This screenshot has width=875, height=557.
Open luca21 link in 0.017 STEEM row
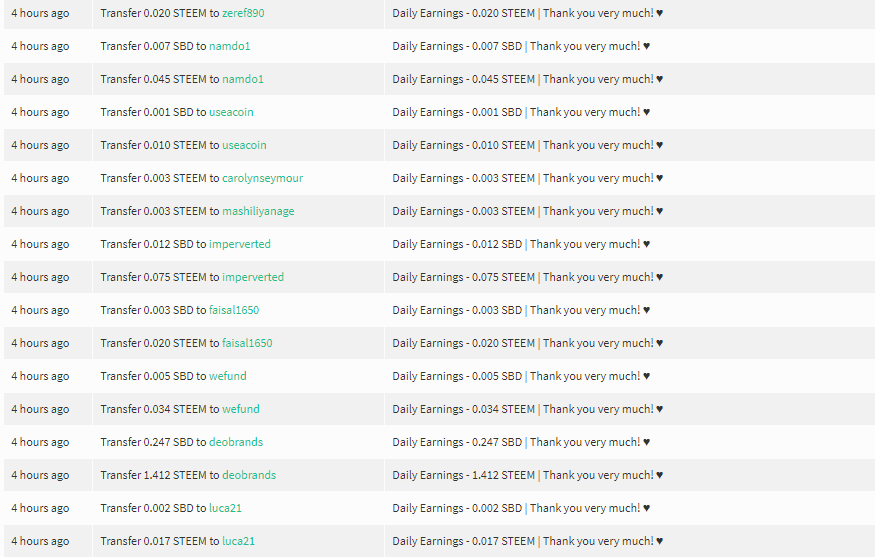click(238, 540)
